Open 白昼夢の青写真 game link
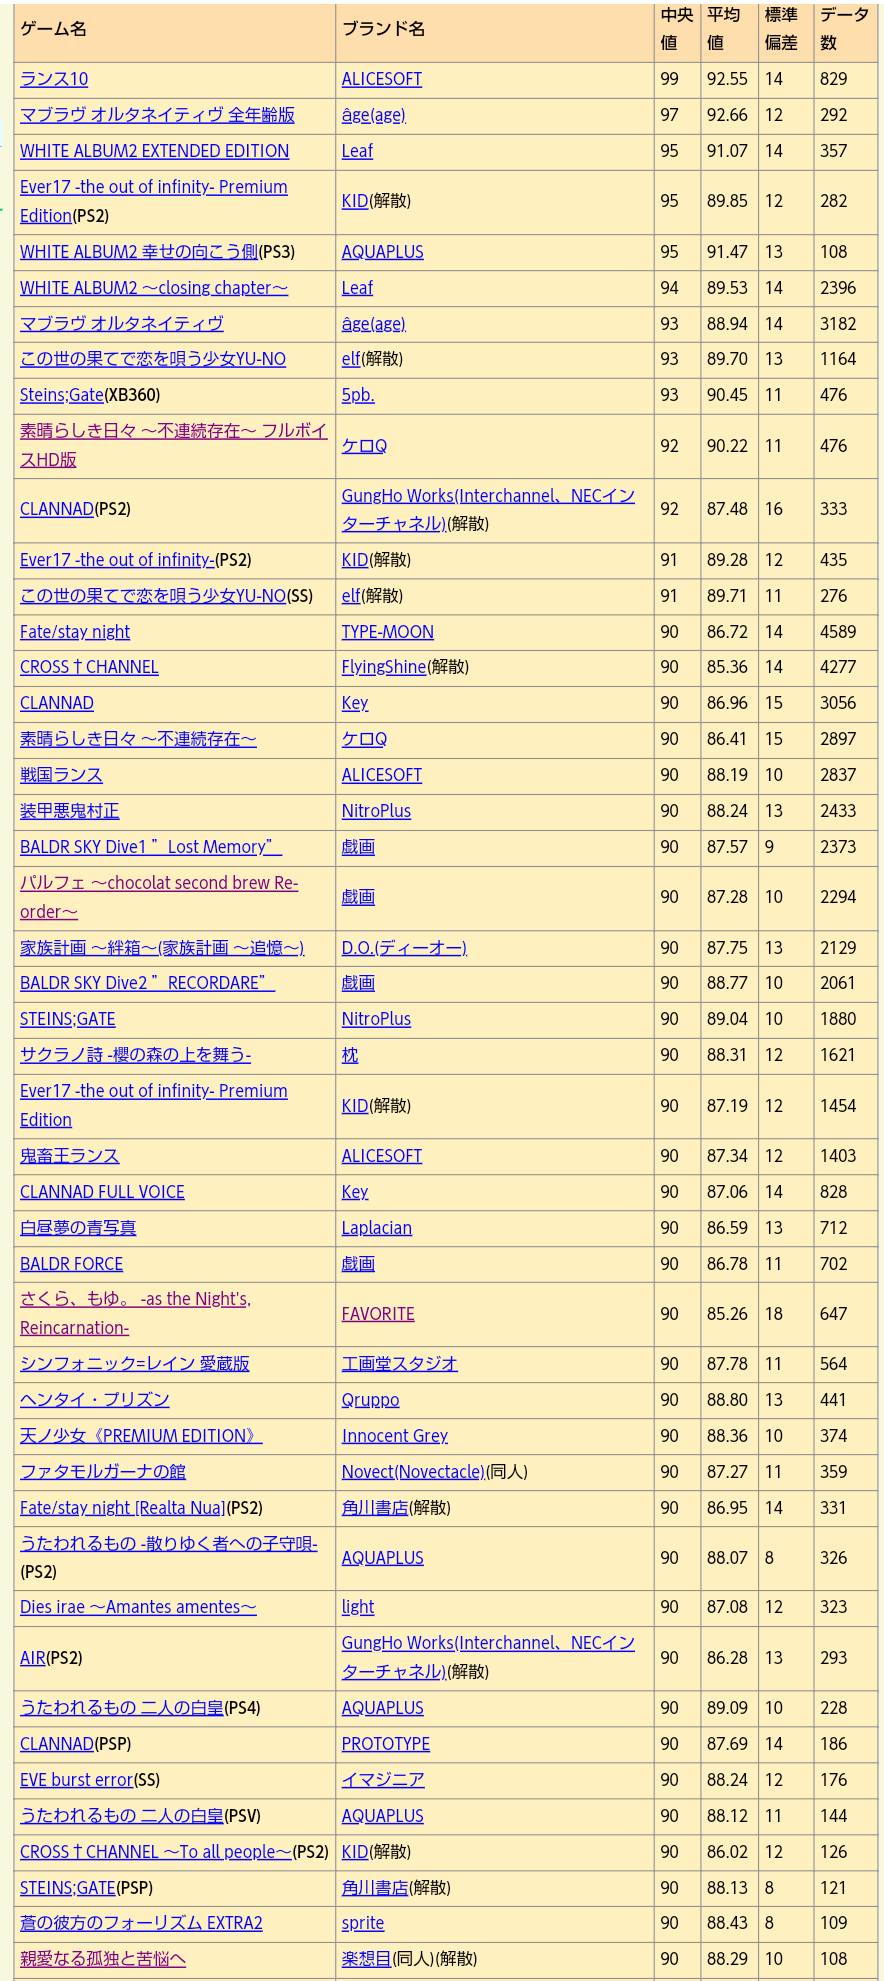Screen dimensions: 884x1981 click(x=78, y=1228)
